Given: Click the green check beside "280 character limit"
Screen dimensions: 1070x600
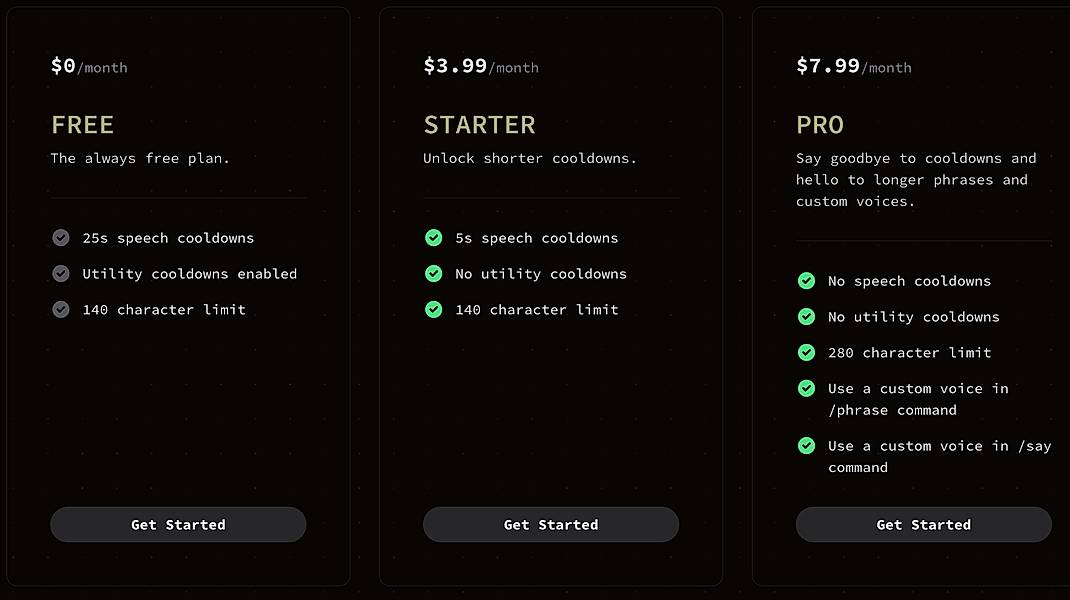Looking at the screenshot, I should pyautogui.click(x=806, y=353).
